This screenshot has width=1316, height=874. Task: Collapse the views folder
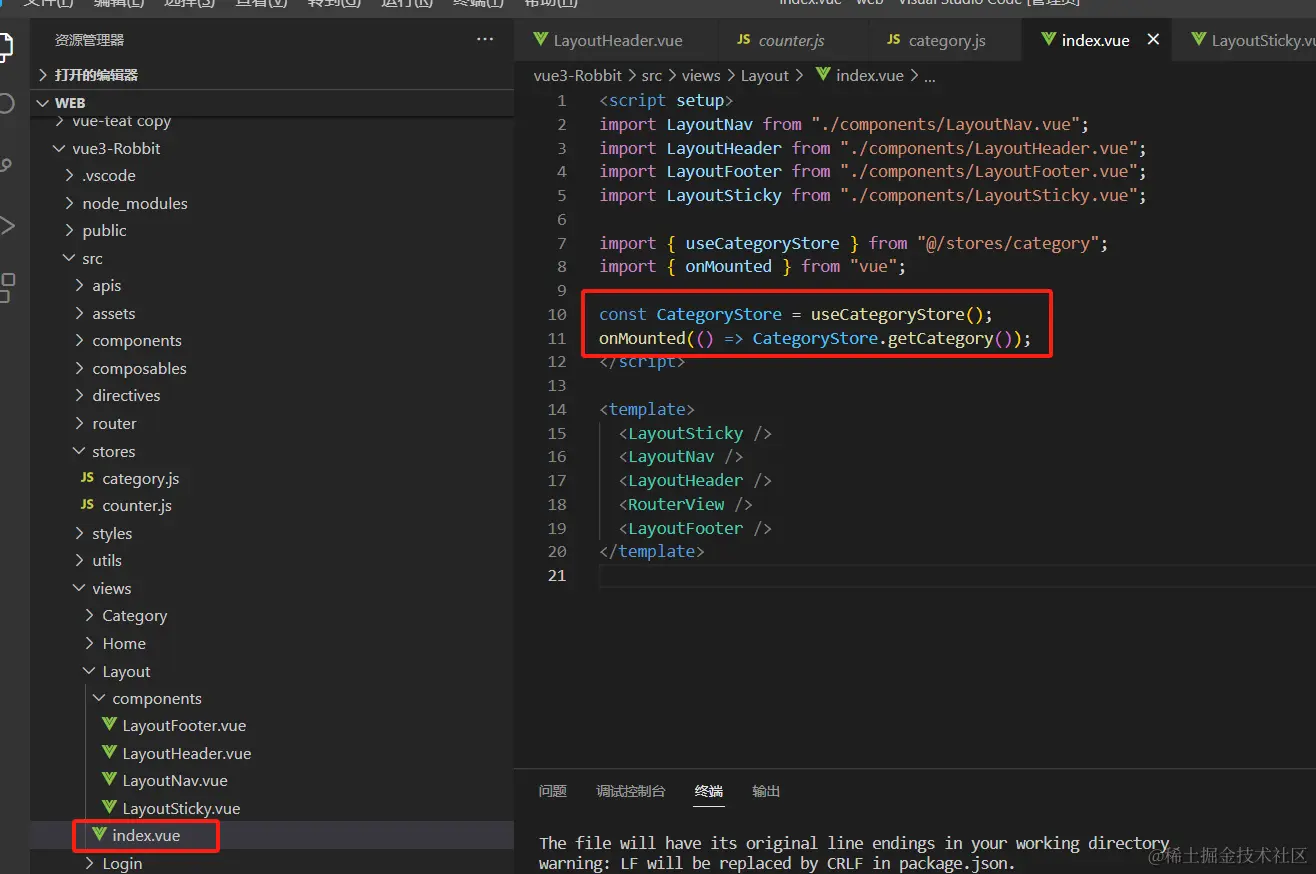(79, 588)
